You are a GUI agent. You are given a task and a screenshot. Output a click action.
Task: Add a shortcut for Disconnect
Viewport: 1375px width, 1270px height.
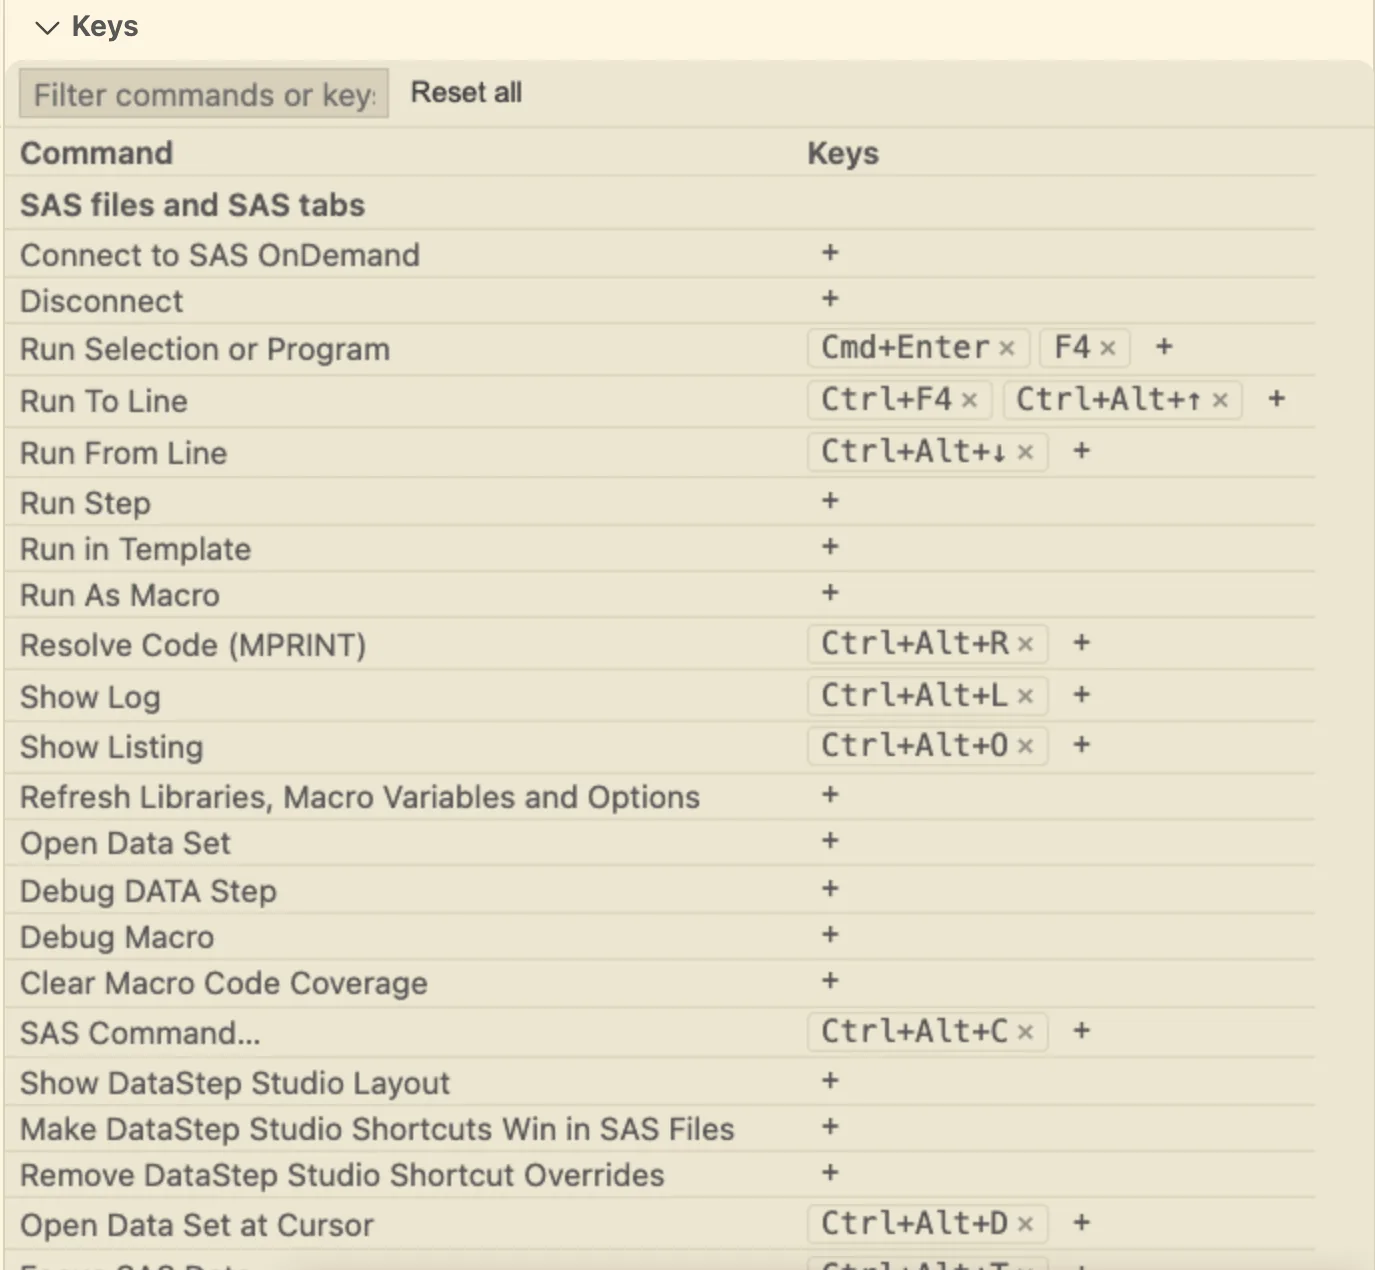coord(830,299)
